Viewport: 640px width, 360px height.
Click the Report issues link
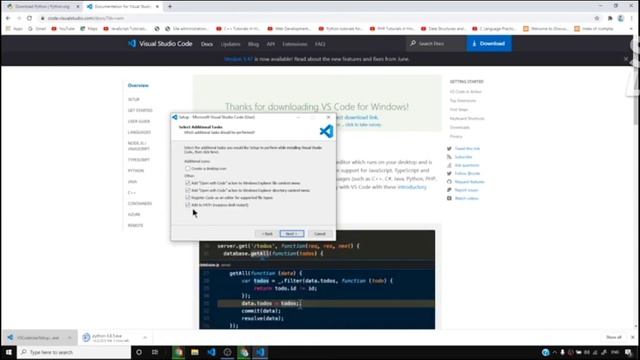coord(466,190)
